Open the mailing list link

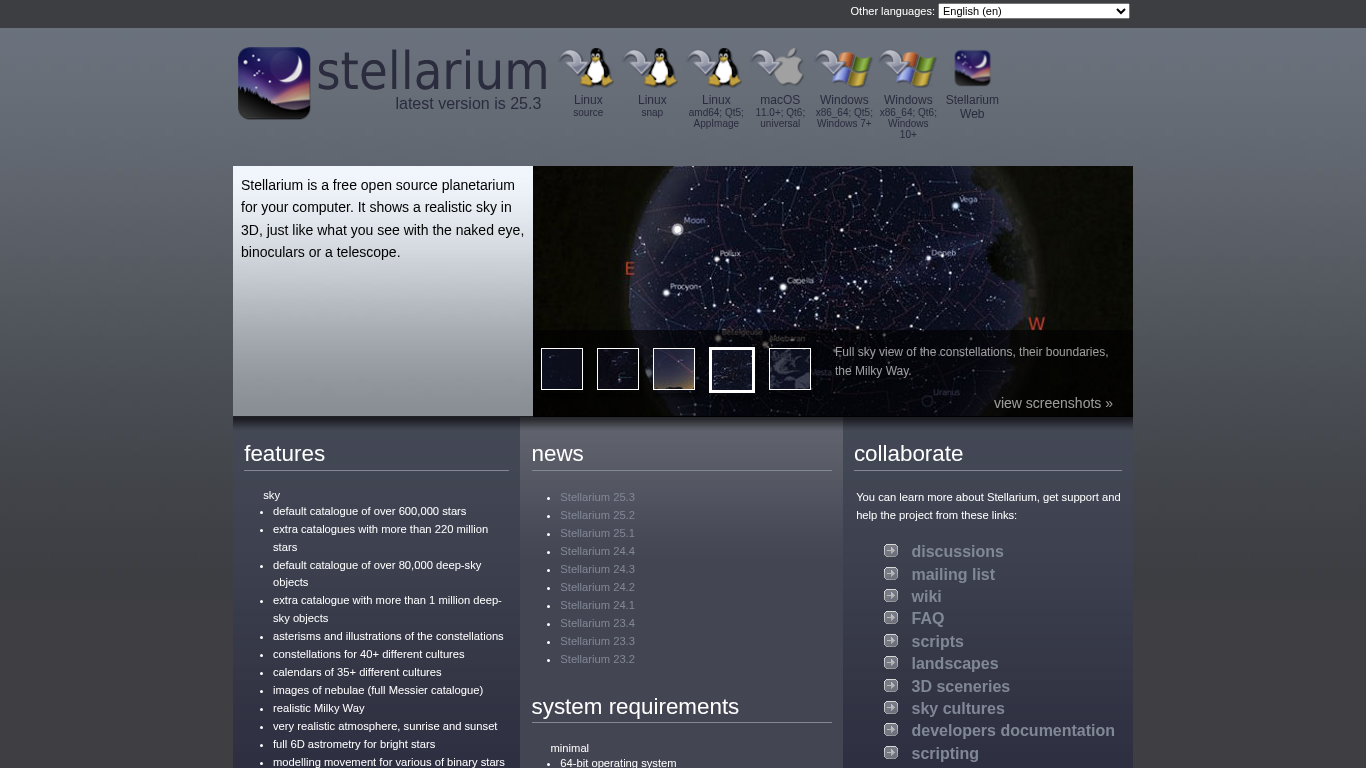pos(952,574)
